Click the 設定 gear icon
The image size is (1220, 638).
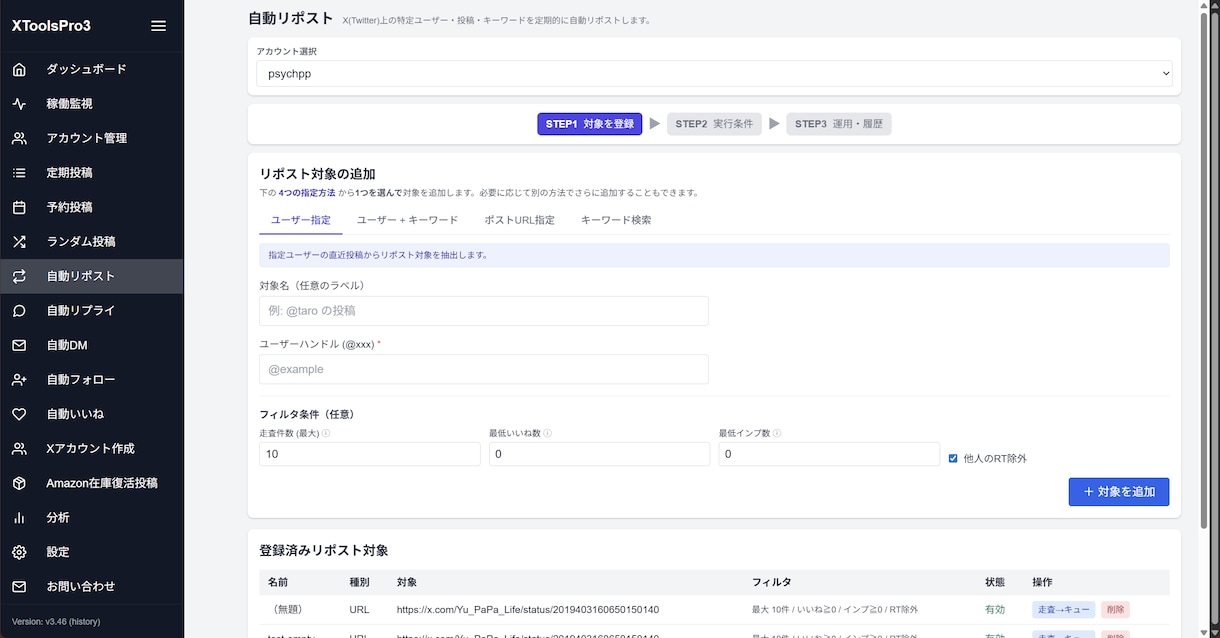[x=19, y=552]
